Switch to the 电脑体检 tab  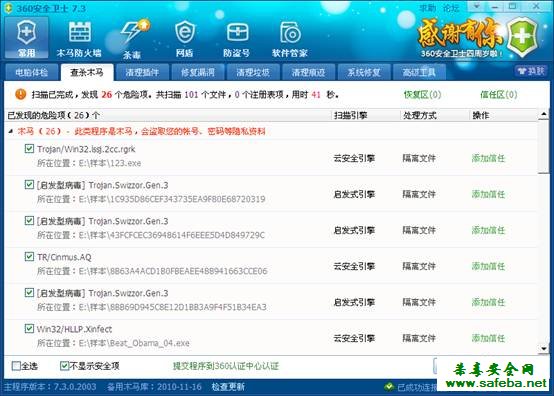pos(32,72)
